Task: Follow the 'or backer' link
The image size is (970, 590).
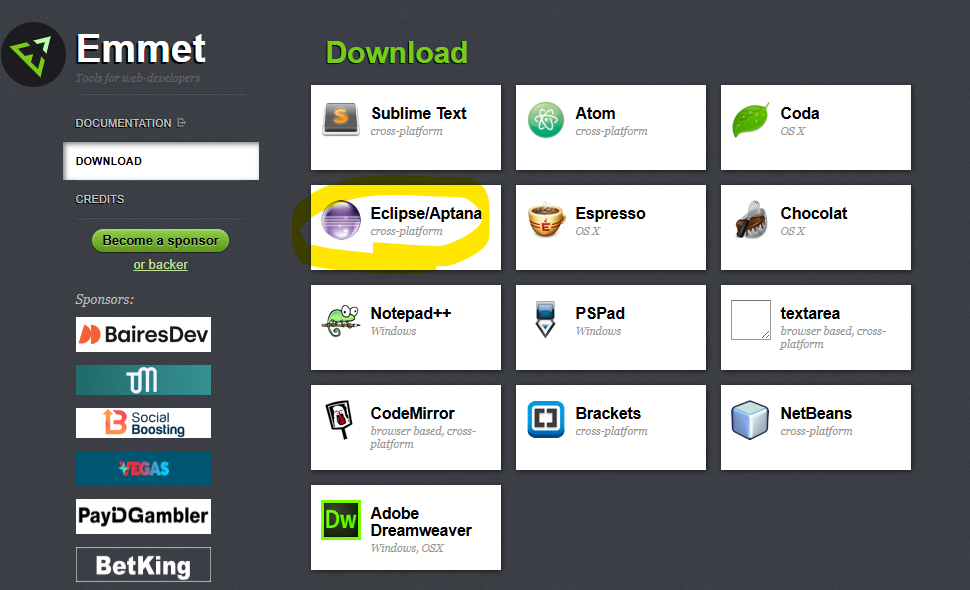Action: [x=160, y=265]
